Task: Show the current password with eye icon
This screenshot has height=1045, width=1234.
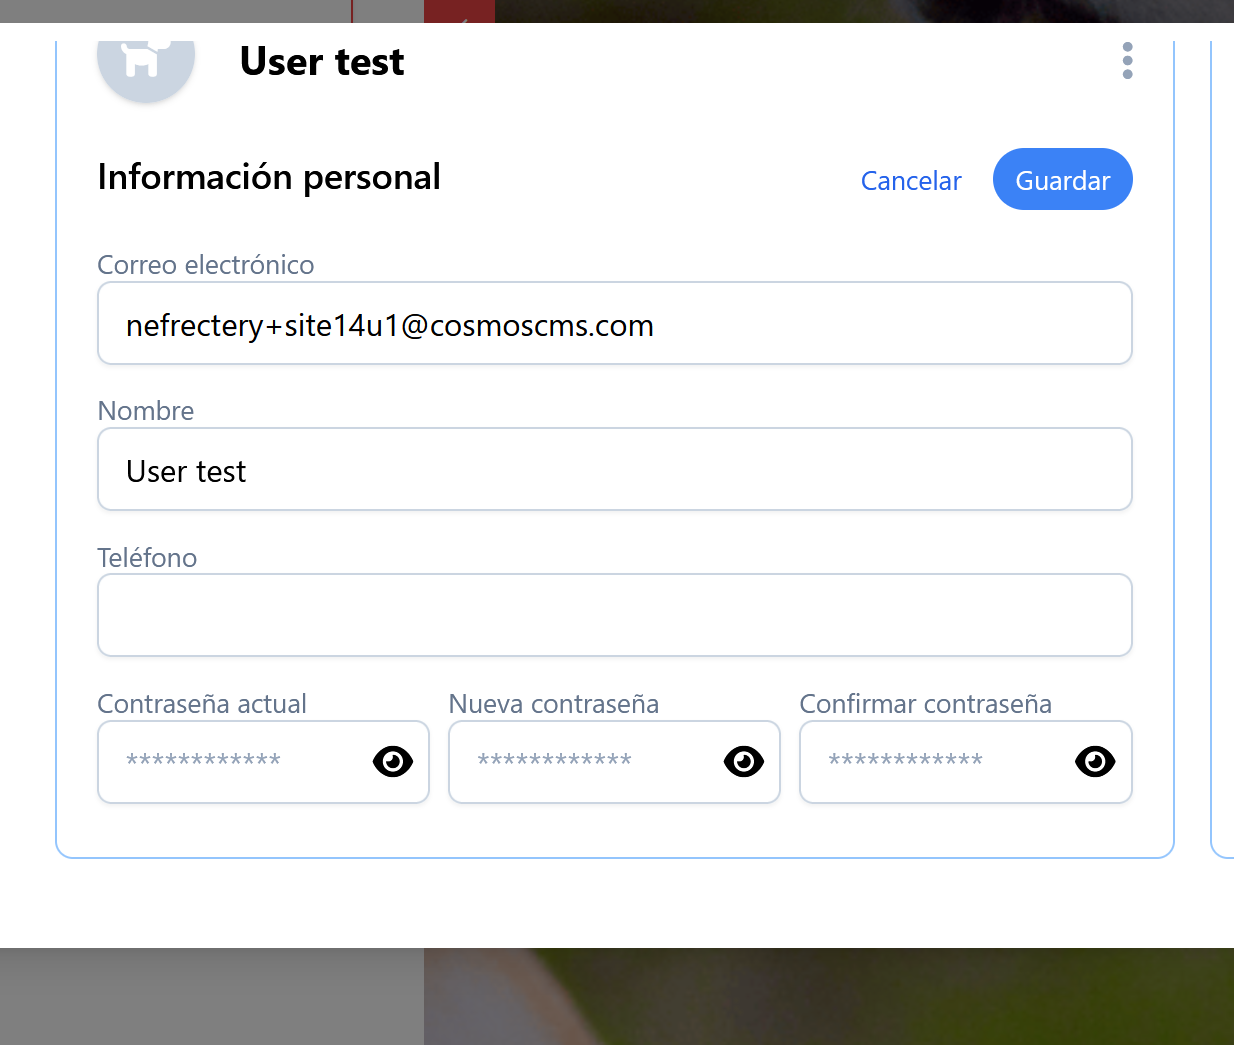Action: tap(393, 762)
